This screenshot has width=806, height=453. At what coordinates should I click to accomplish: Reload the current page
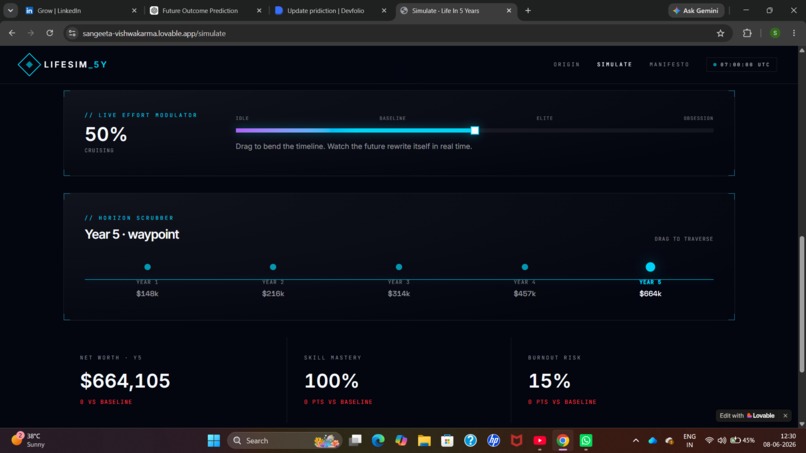(49, 33)
